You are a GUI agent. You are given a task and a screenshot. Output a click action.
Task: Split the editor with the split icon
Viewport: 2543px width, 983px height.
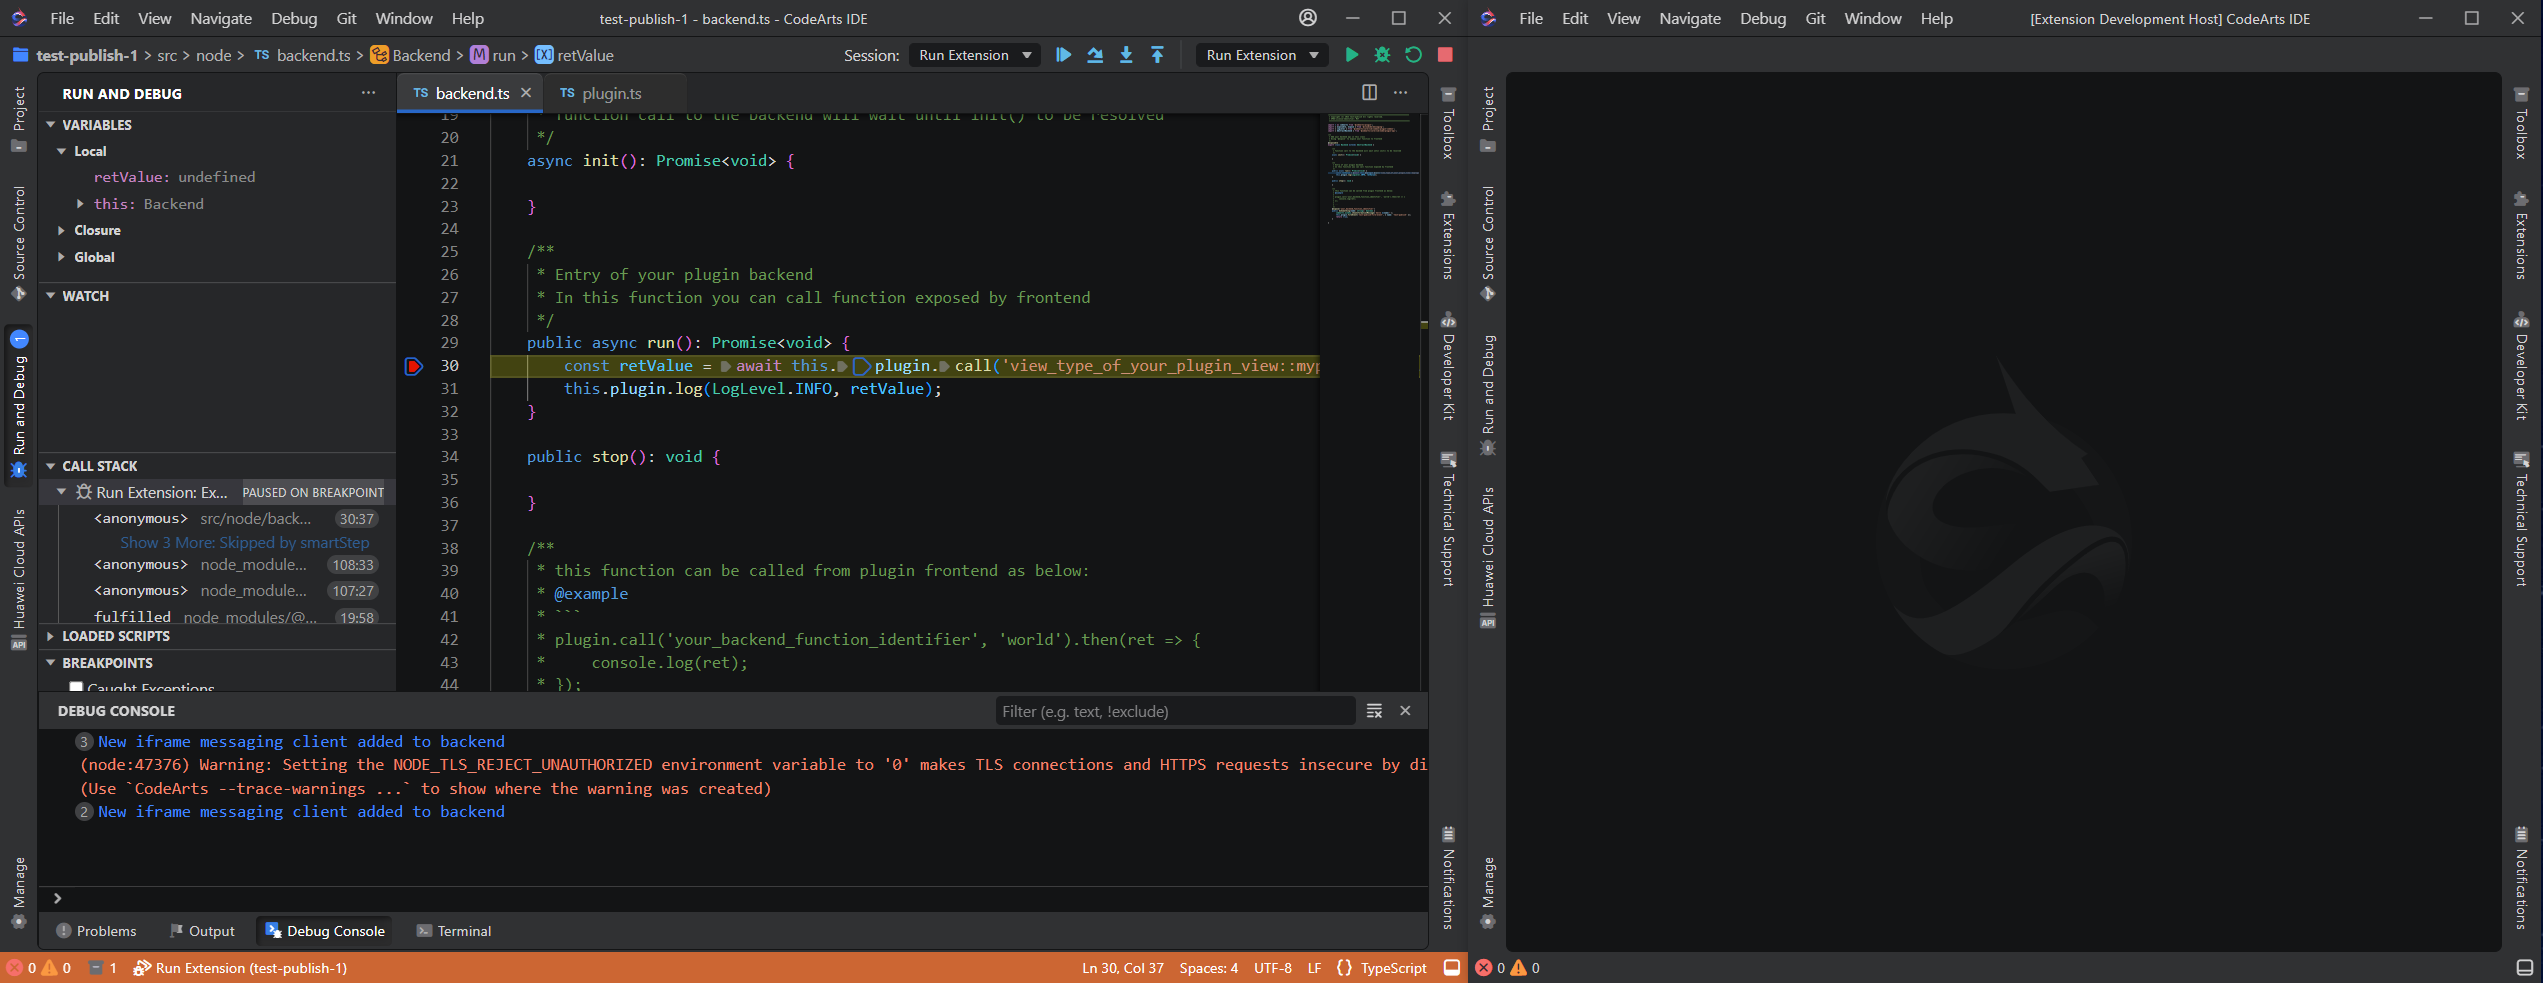click(1369, 93)
